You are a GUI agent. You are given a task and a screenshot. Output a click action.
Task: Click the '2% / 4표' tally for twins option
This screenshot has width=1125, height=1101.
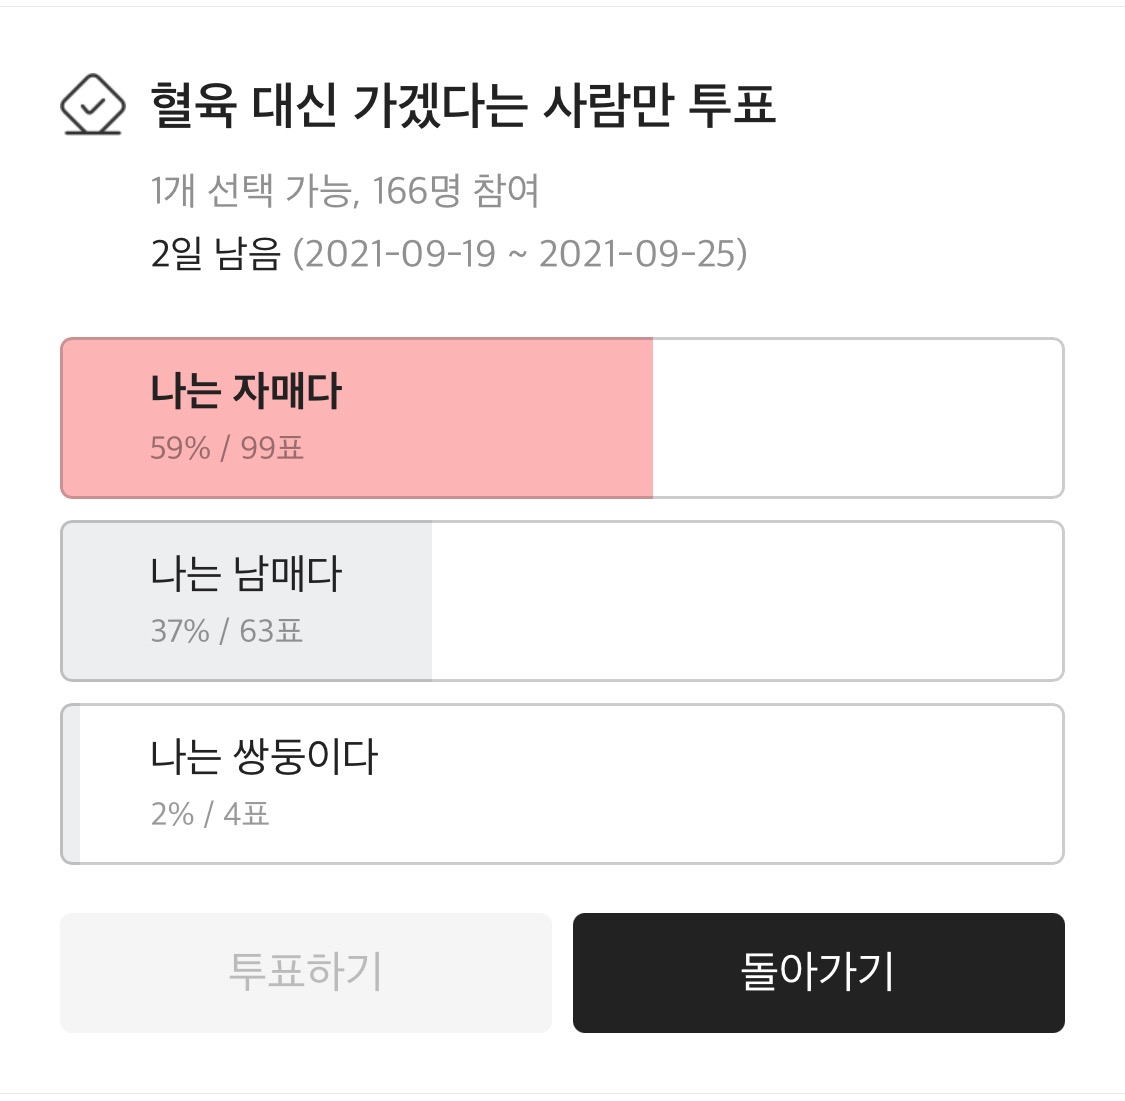(210, 814)
